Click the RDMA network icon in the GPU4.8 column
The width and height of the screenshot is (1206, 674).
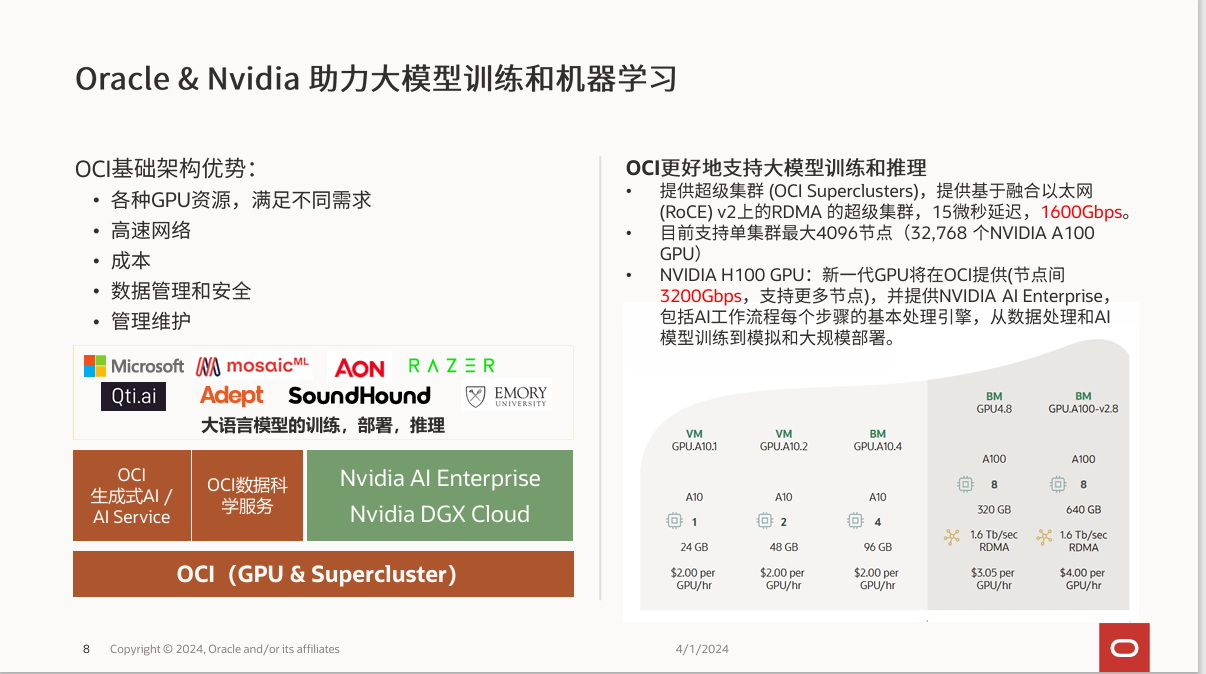(952, 538)
